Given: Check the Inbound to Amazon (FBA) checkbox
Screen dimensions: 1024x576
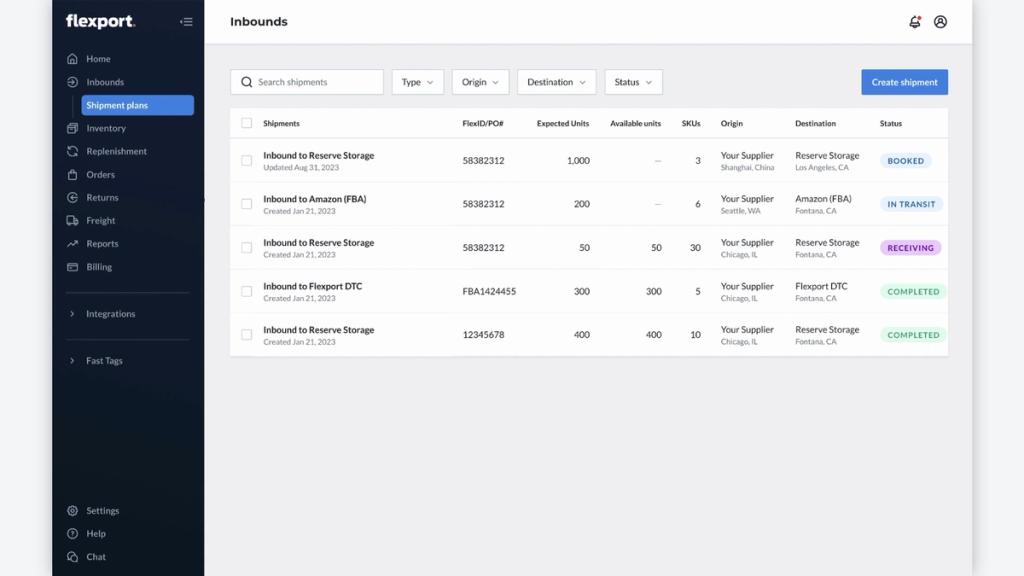Looking at the screenshot, I should [x=246, y=204].
